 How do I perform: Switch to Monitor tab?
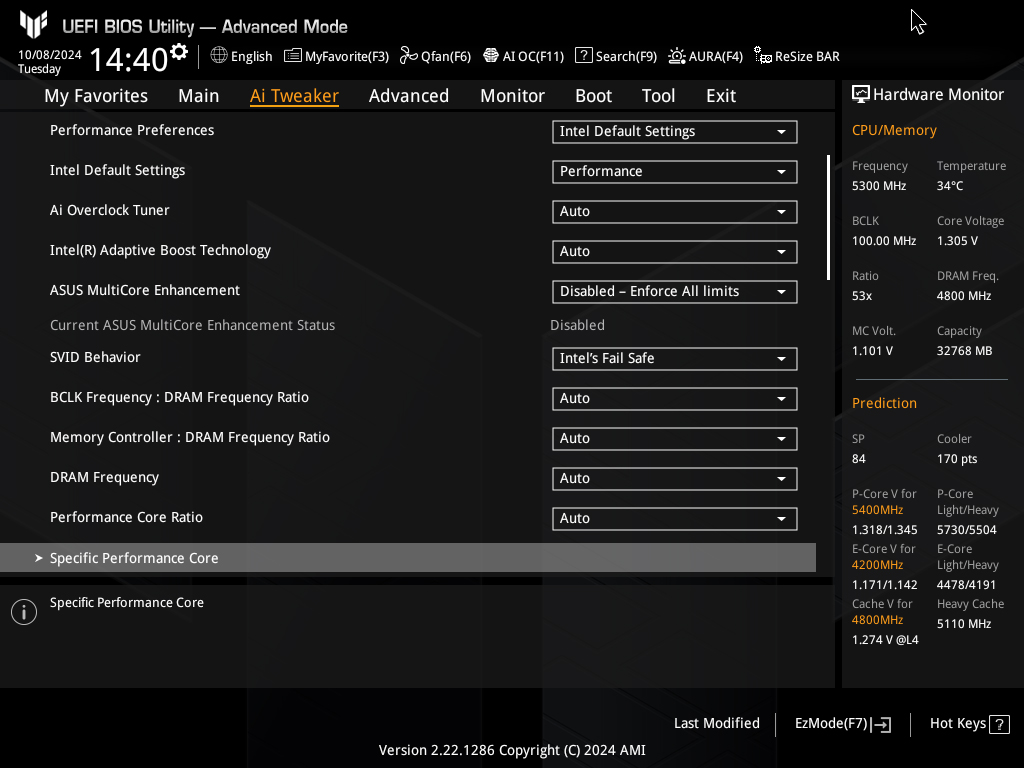pyautogui.click(x=513, y=96)
